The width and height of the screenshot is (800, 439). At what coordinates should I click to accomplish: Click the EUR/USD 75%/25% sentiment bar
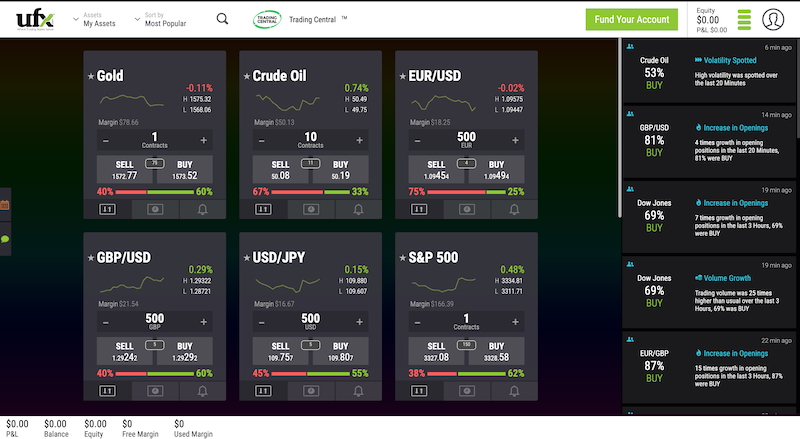click(466, 192)
